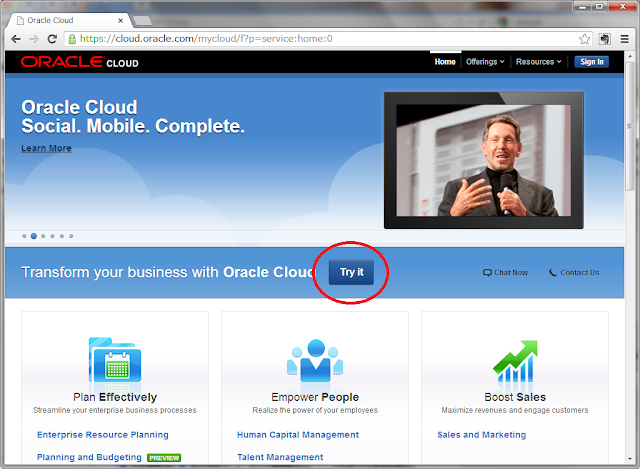Close the Oracle Cloud tab
The width and height of the screenshot is (640, 469).
120,20
